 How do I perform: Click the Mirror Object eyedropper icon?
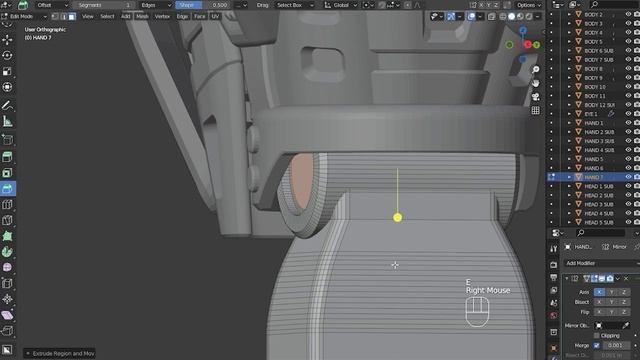[x=625, y=325]
